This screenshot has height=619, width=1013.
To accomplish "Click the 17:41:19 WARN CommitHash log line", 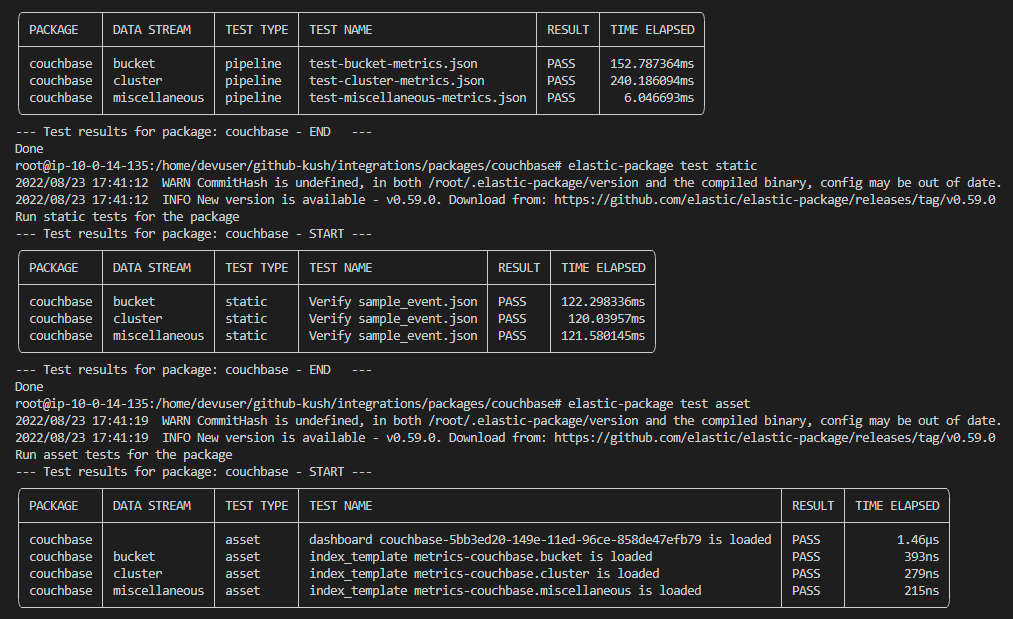I will pyautogui.click(x=508, y=421).
